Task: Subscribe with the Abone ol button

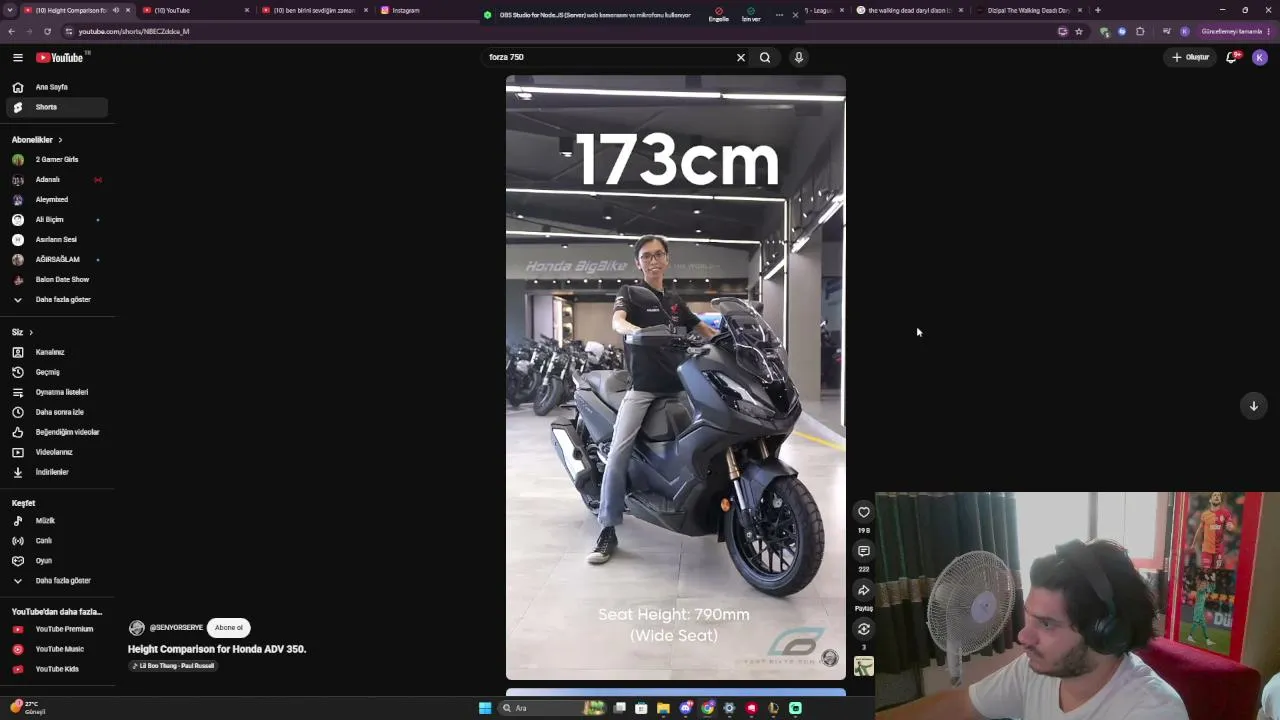Action: click(x=229, y=628)
